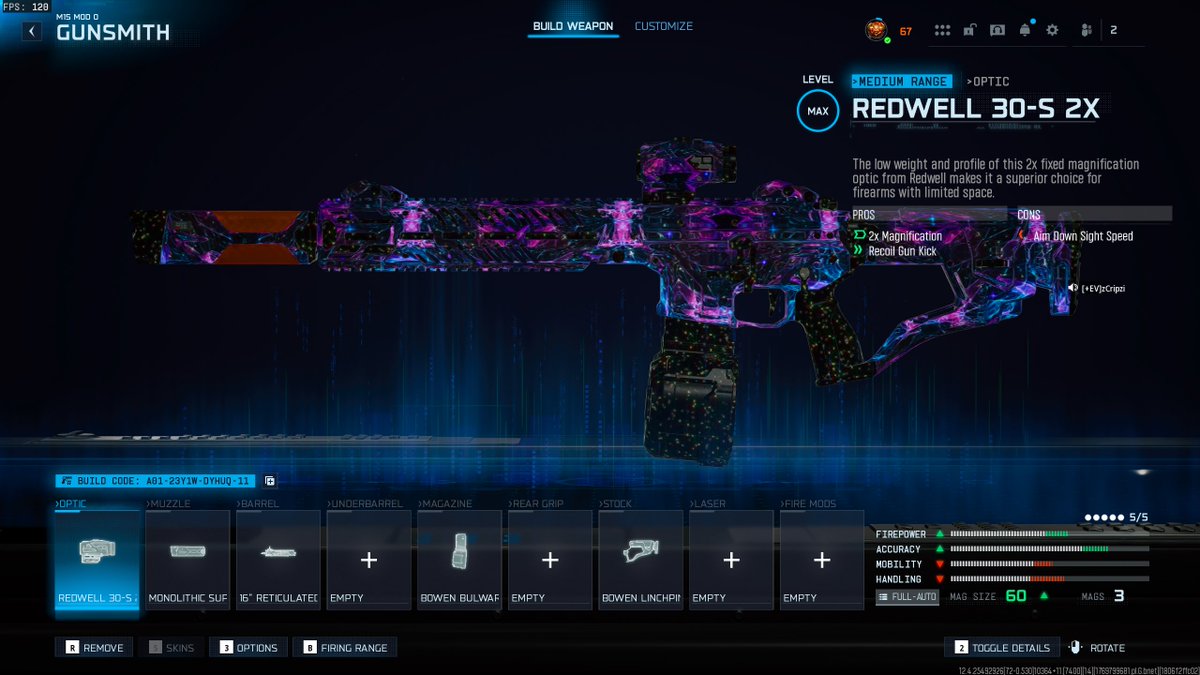The width and height of the screenshot is (1200, 675).
Task: Switch to the Build Weapon tab
Action: [574, 26]
